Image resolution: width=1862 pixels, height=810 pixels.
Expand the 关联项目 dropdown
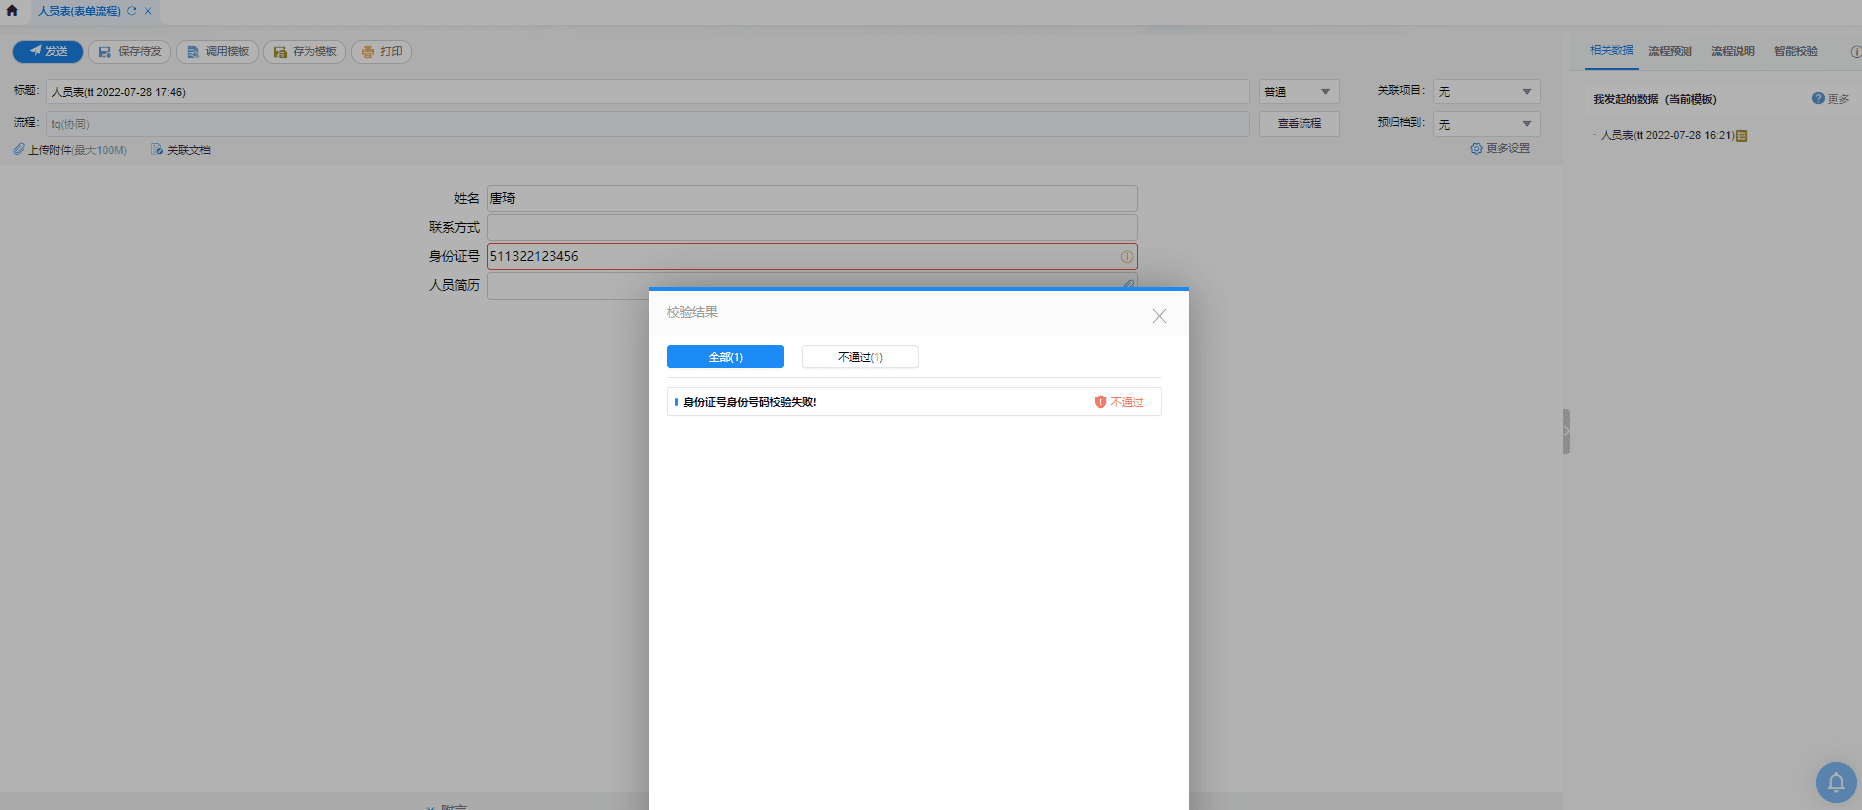click(x=1487, y=92)
